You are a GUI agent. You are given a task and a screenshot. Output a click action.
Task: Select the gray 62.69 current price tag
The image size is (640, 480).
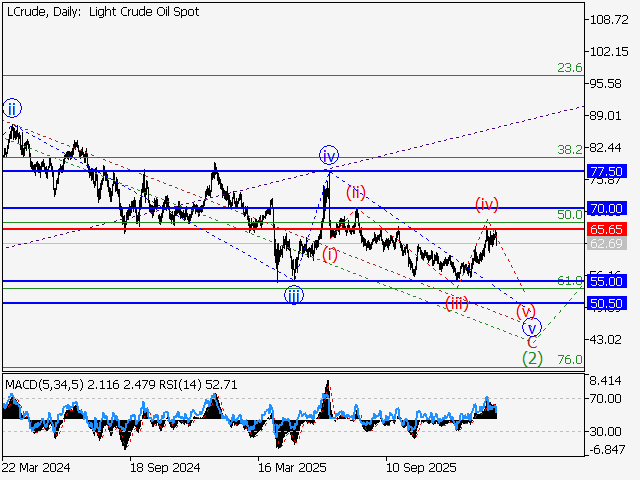coord(607,243)
